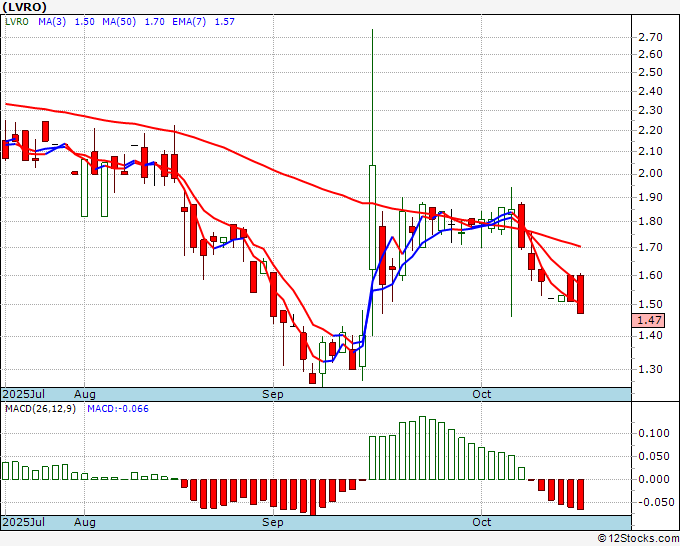Screen dimensions: 680x546
Task: Click the 1.90 price axis label
Action: (x=651, y=197)
